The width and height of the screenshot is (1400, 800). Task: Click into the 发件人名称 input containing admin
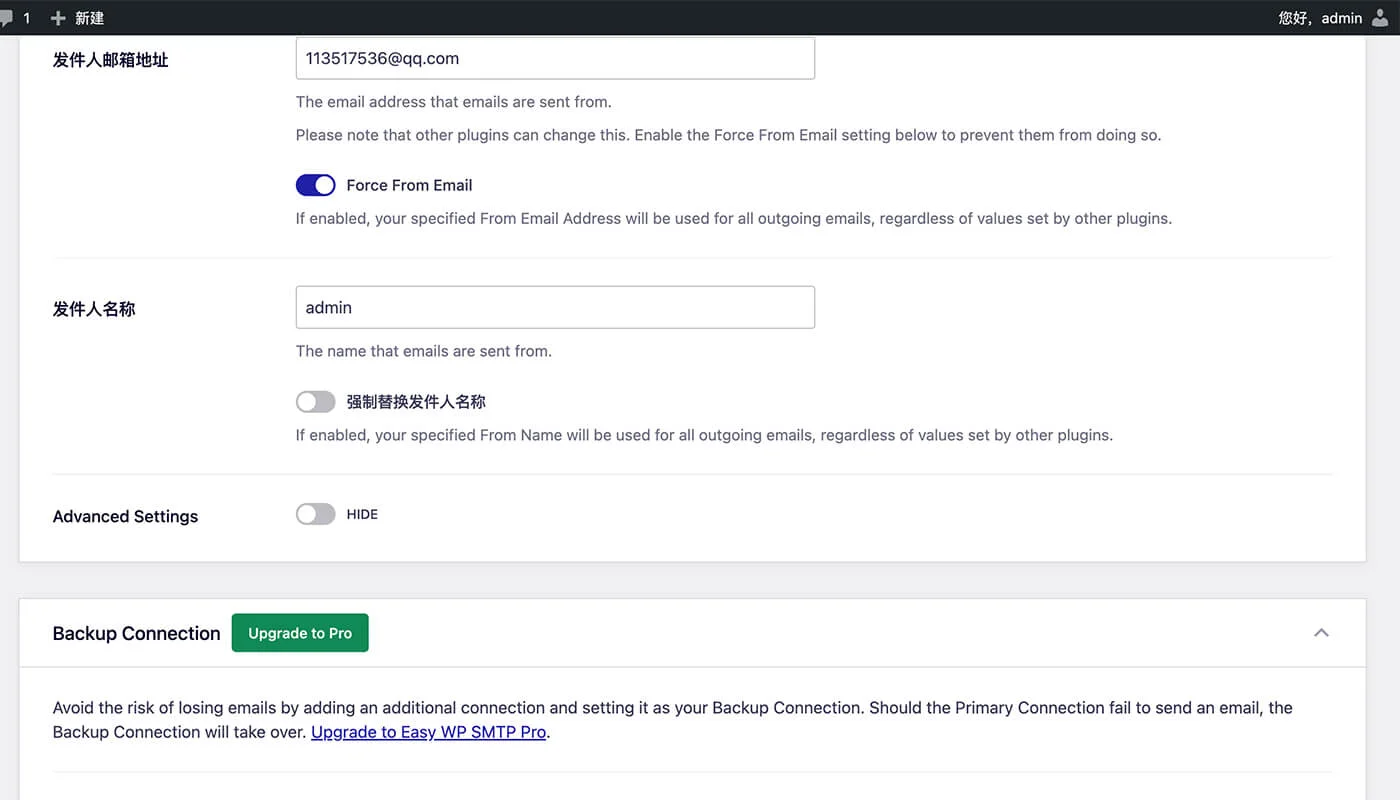click(x=555, y=308)
